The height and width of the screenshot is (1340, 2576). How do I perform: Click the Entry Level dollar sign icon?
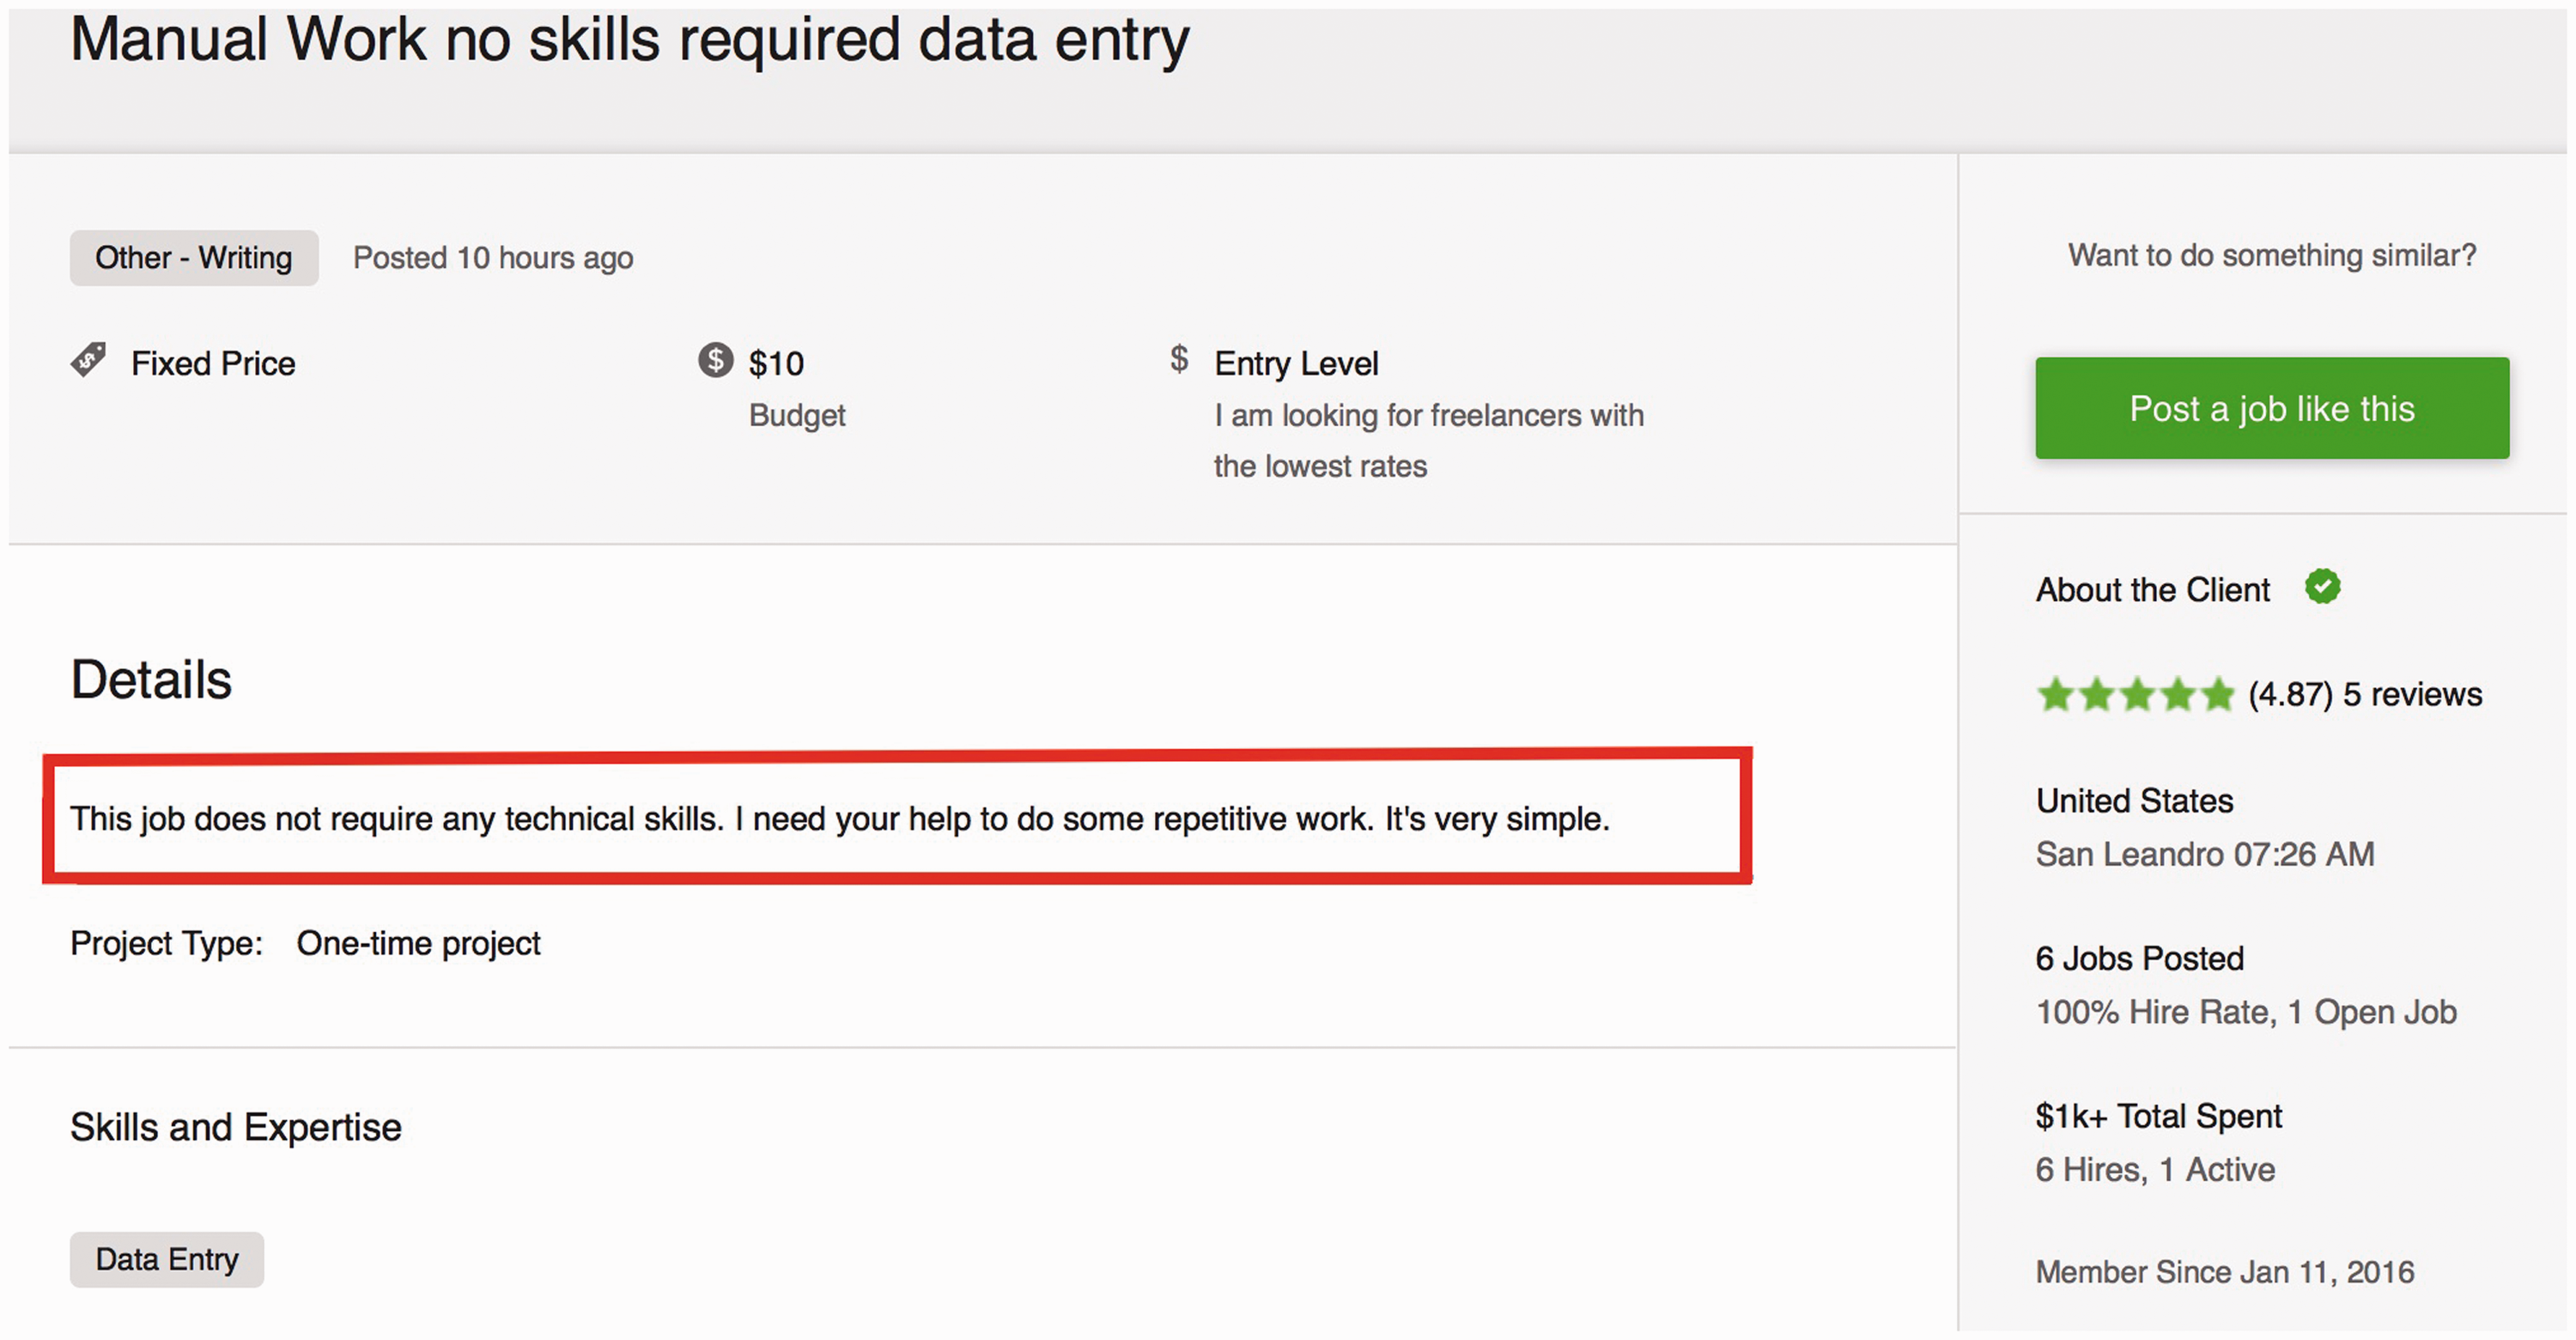tap(1179, 359)
